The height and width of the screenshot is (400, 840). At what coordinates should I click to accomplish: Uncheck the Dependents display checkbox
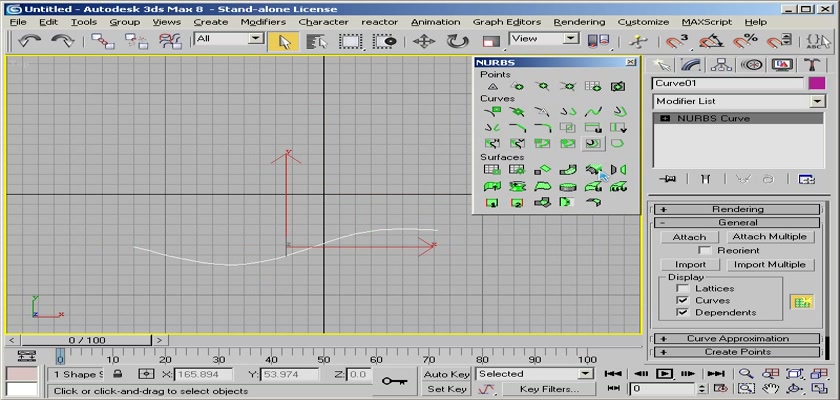pyautogui.click(x=682, y=312)
